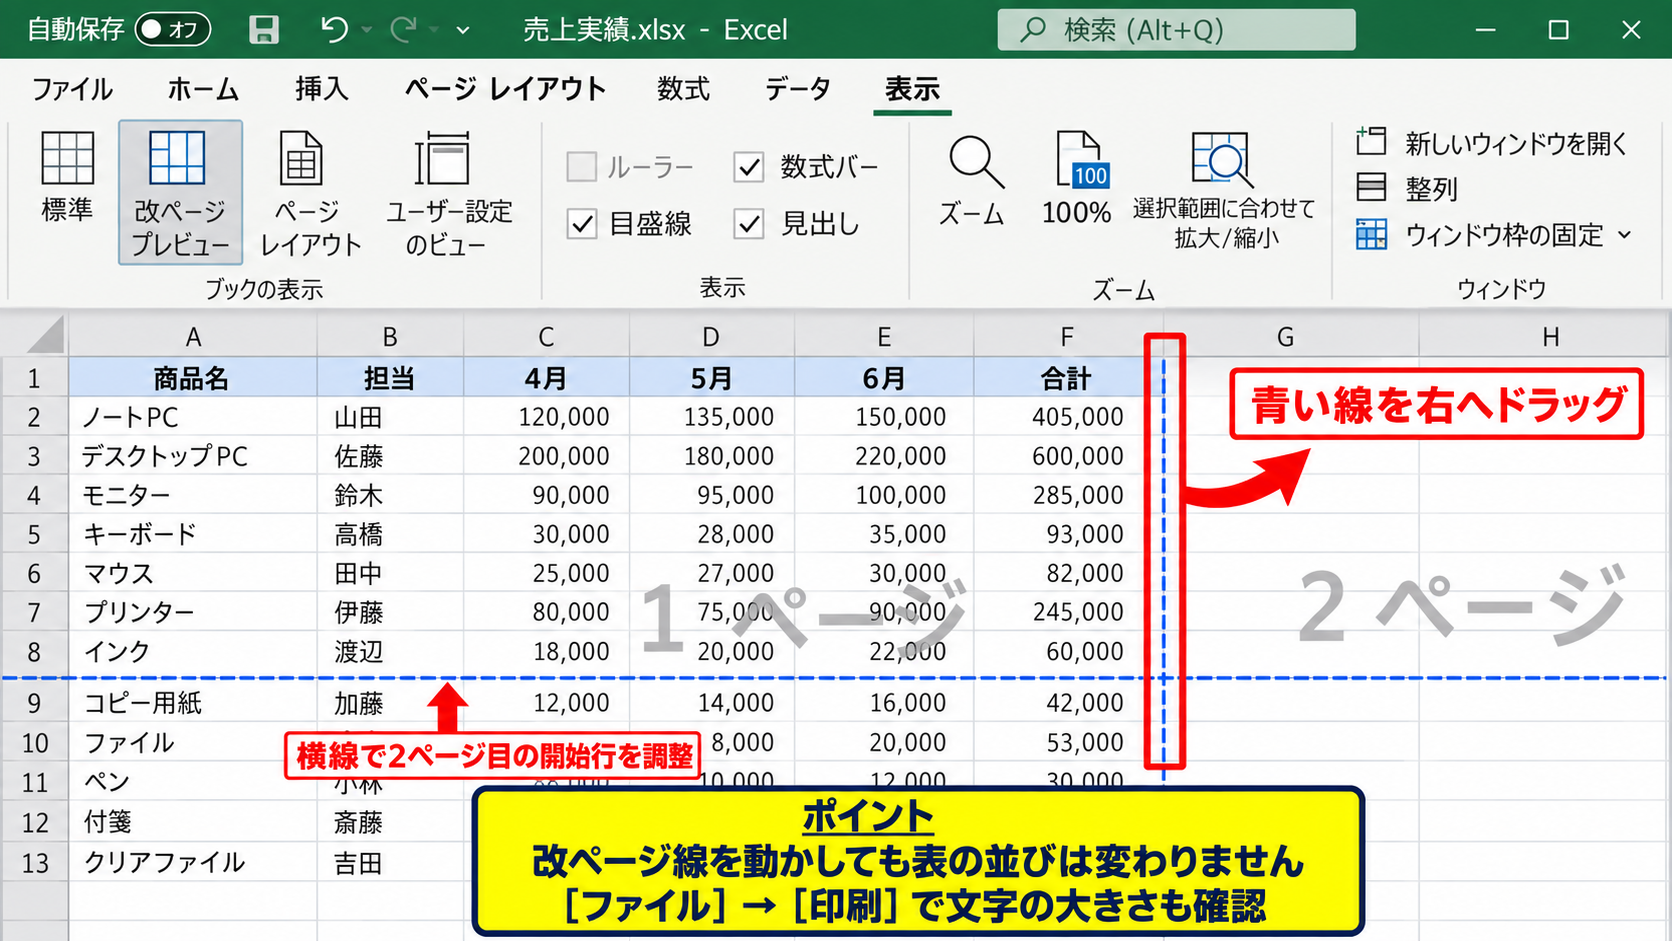Image resolution: width=1672 pixels, height=941 pixels.
Task: Switch to 標準 normal view
Action: (x=67, y=177)
